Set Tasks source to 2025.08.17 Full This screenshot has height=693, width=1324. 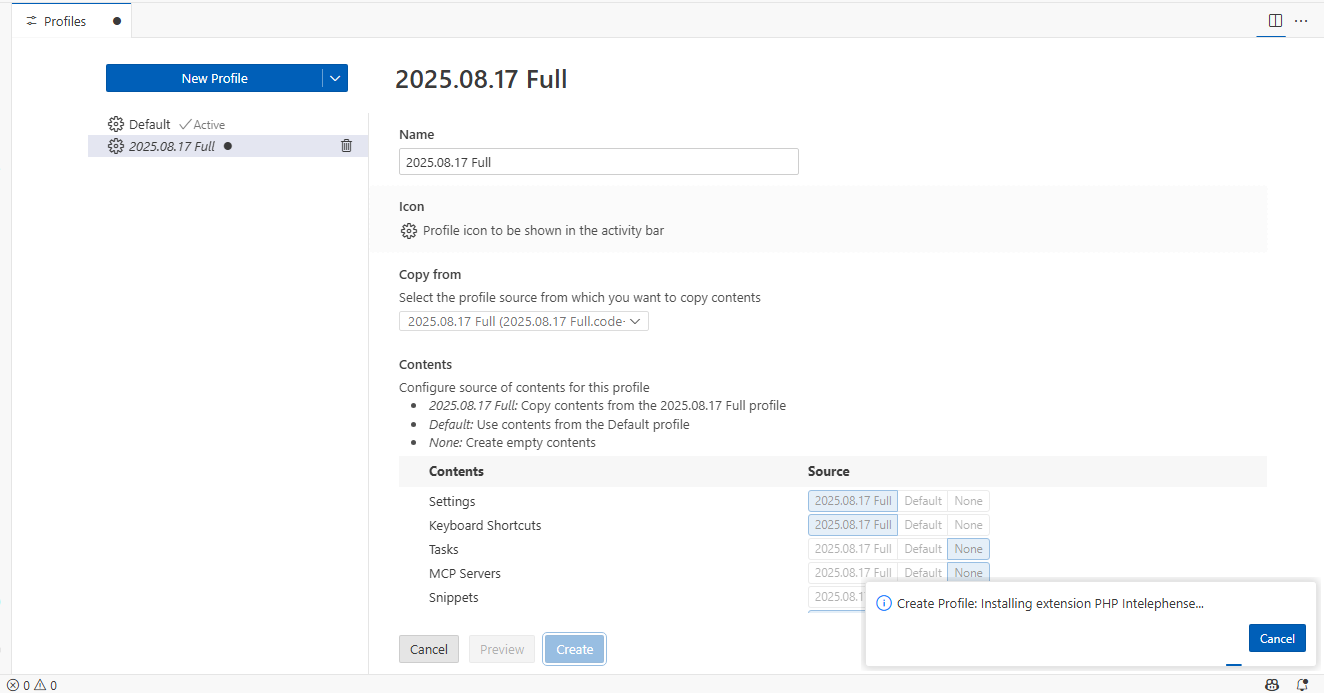pyautogui.click(x=852, y=549)
